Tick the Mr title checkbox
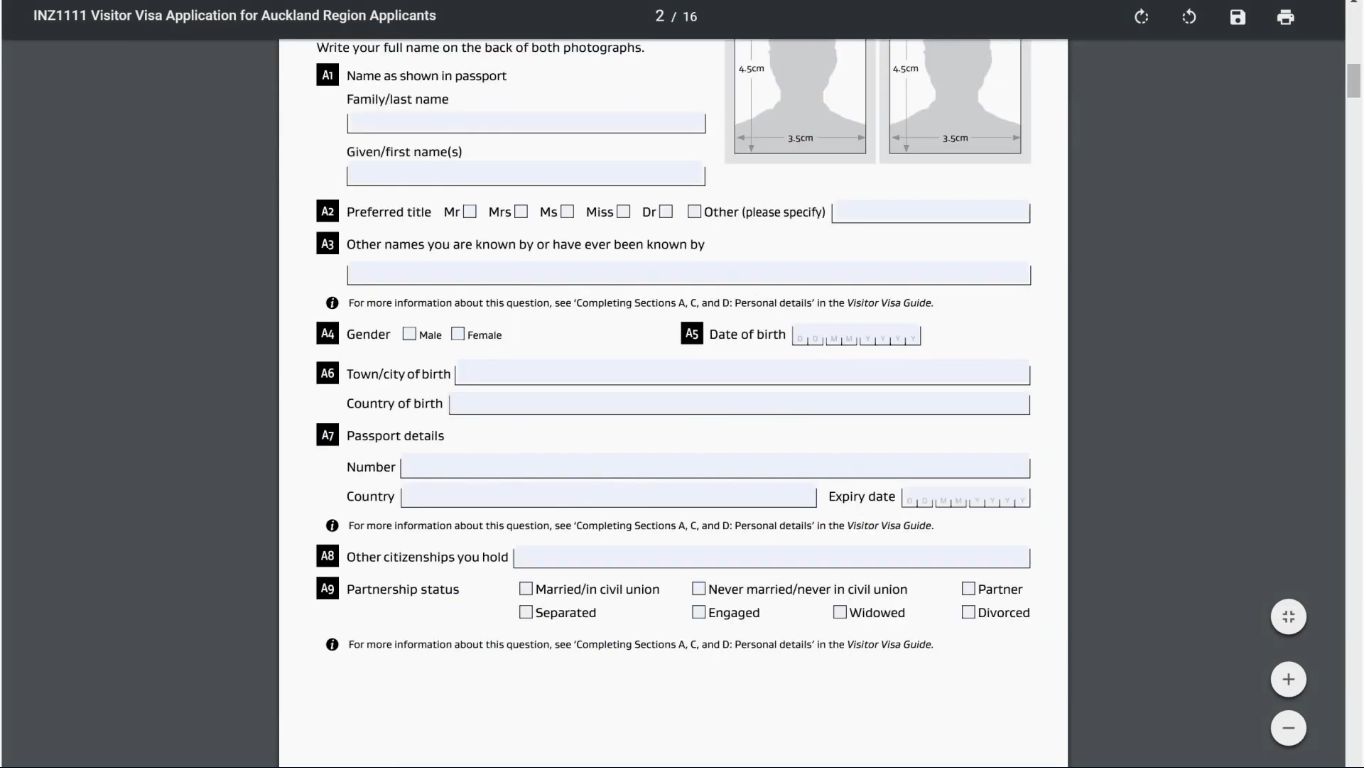 470,211
